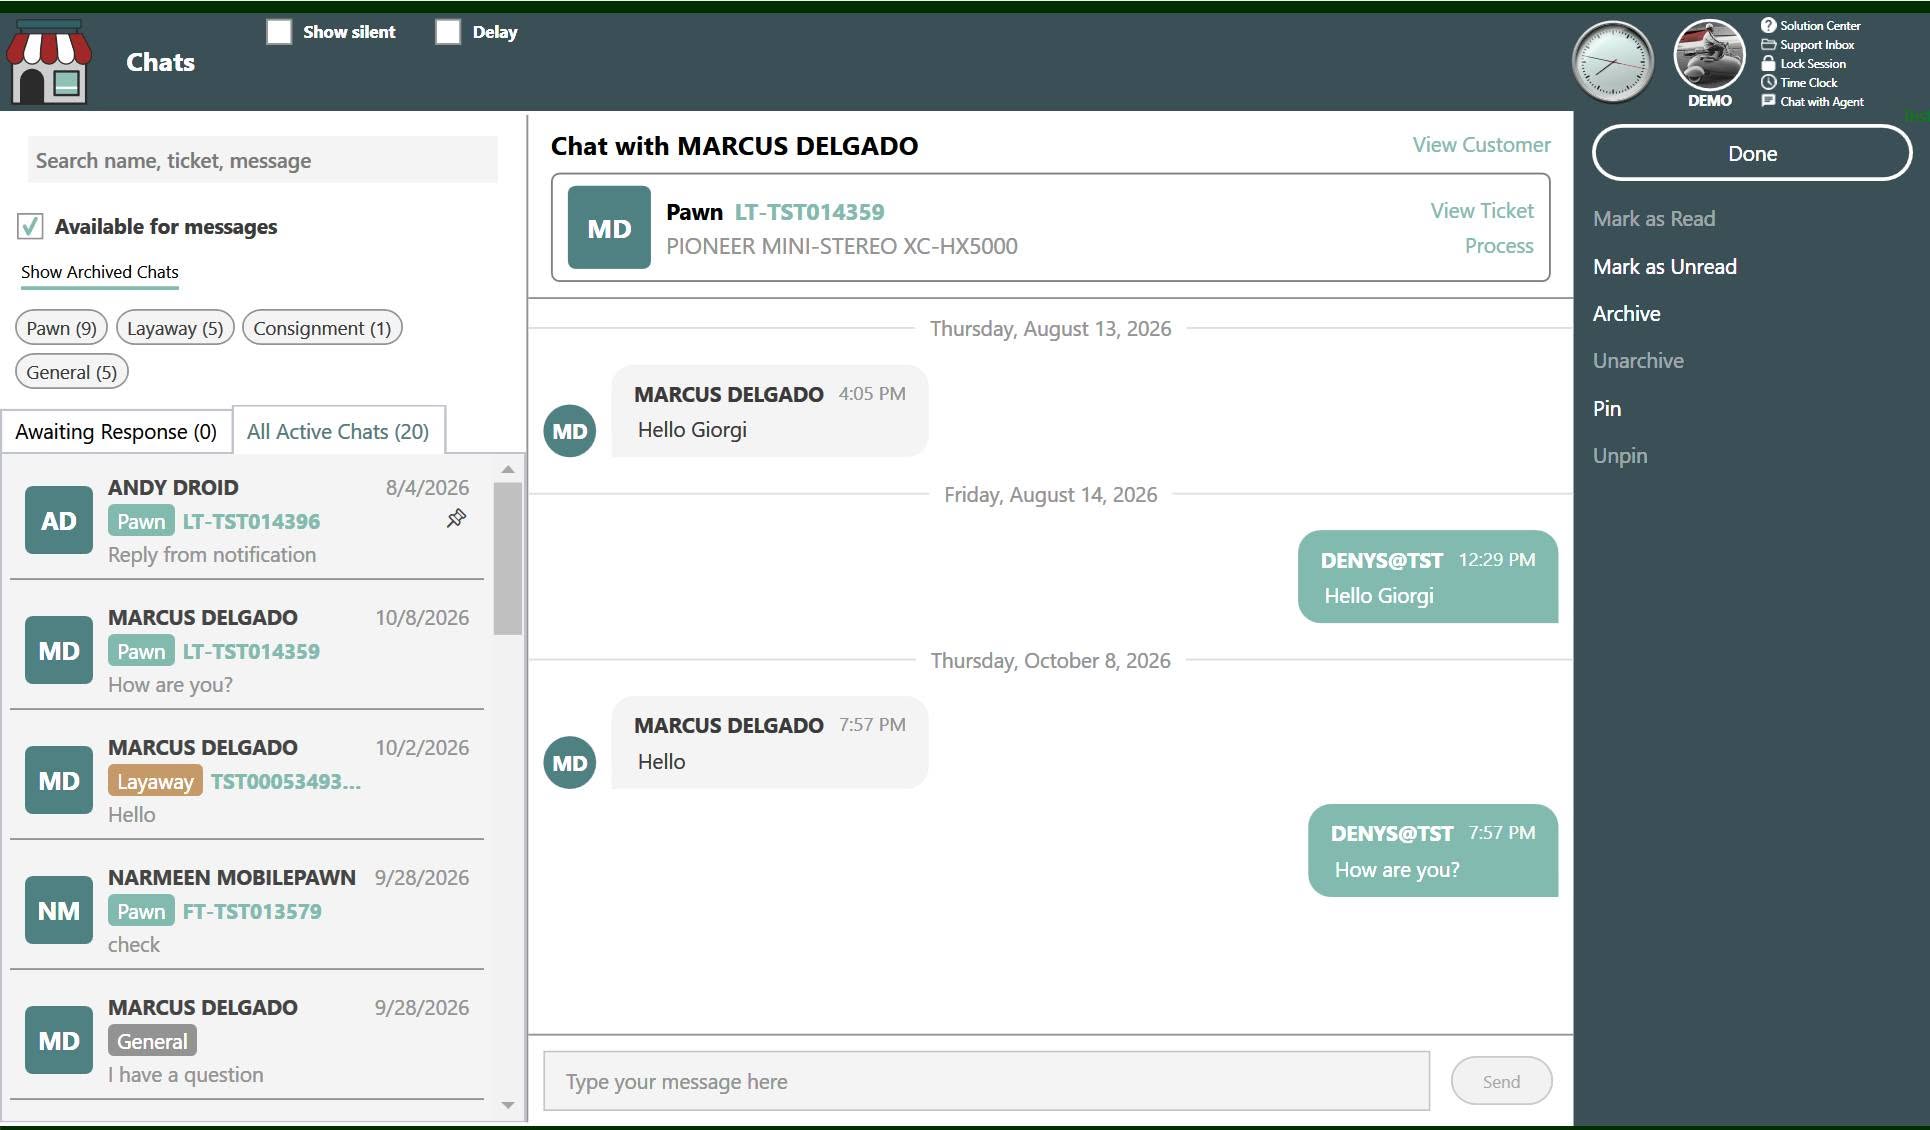Open Support Inbox from header
Screen dimensions: 1930x1130
pyautogui.click(x=1808, y=45)
